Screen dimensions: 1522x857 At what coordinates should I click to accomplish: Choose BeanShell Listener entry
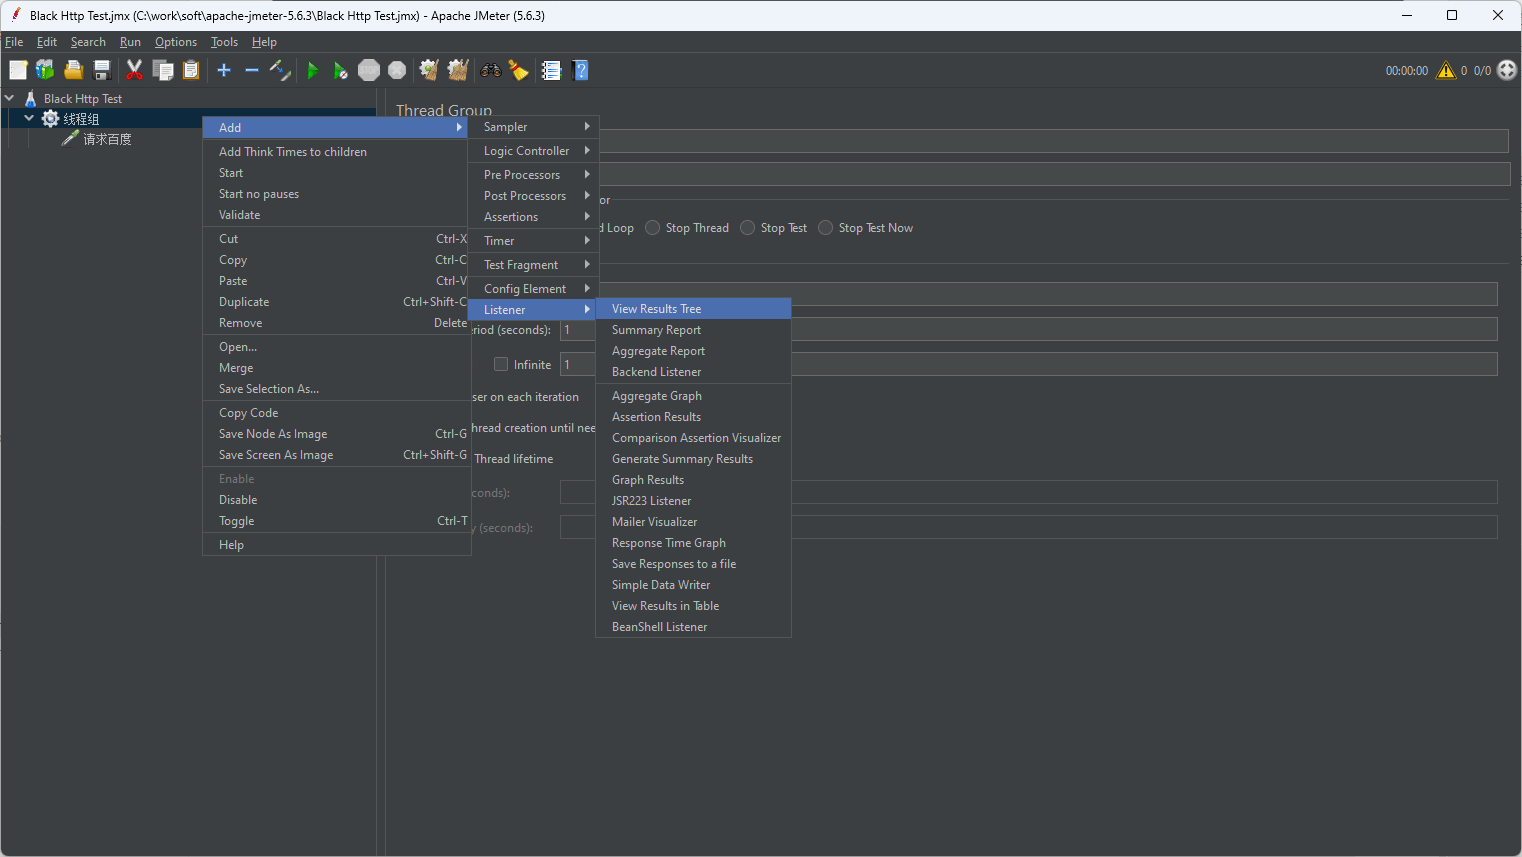pyautogui.click(x=693, y=627)
